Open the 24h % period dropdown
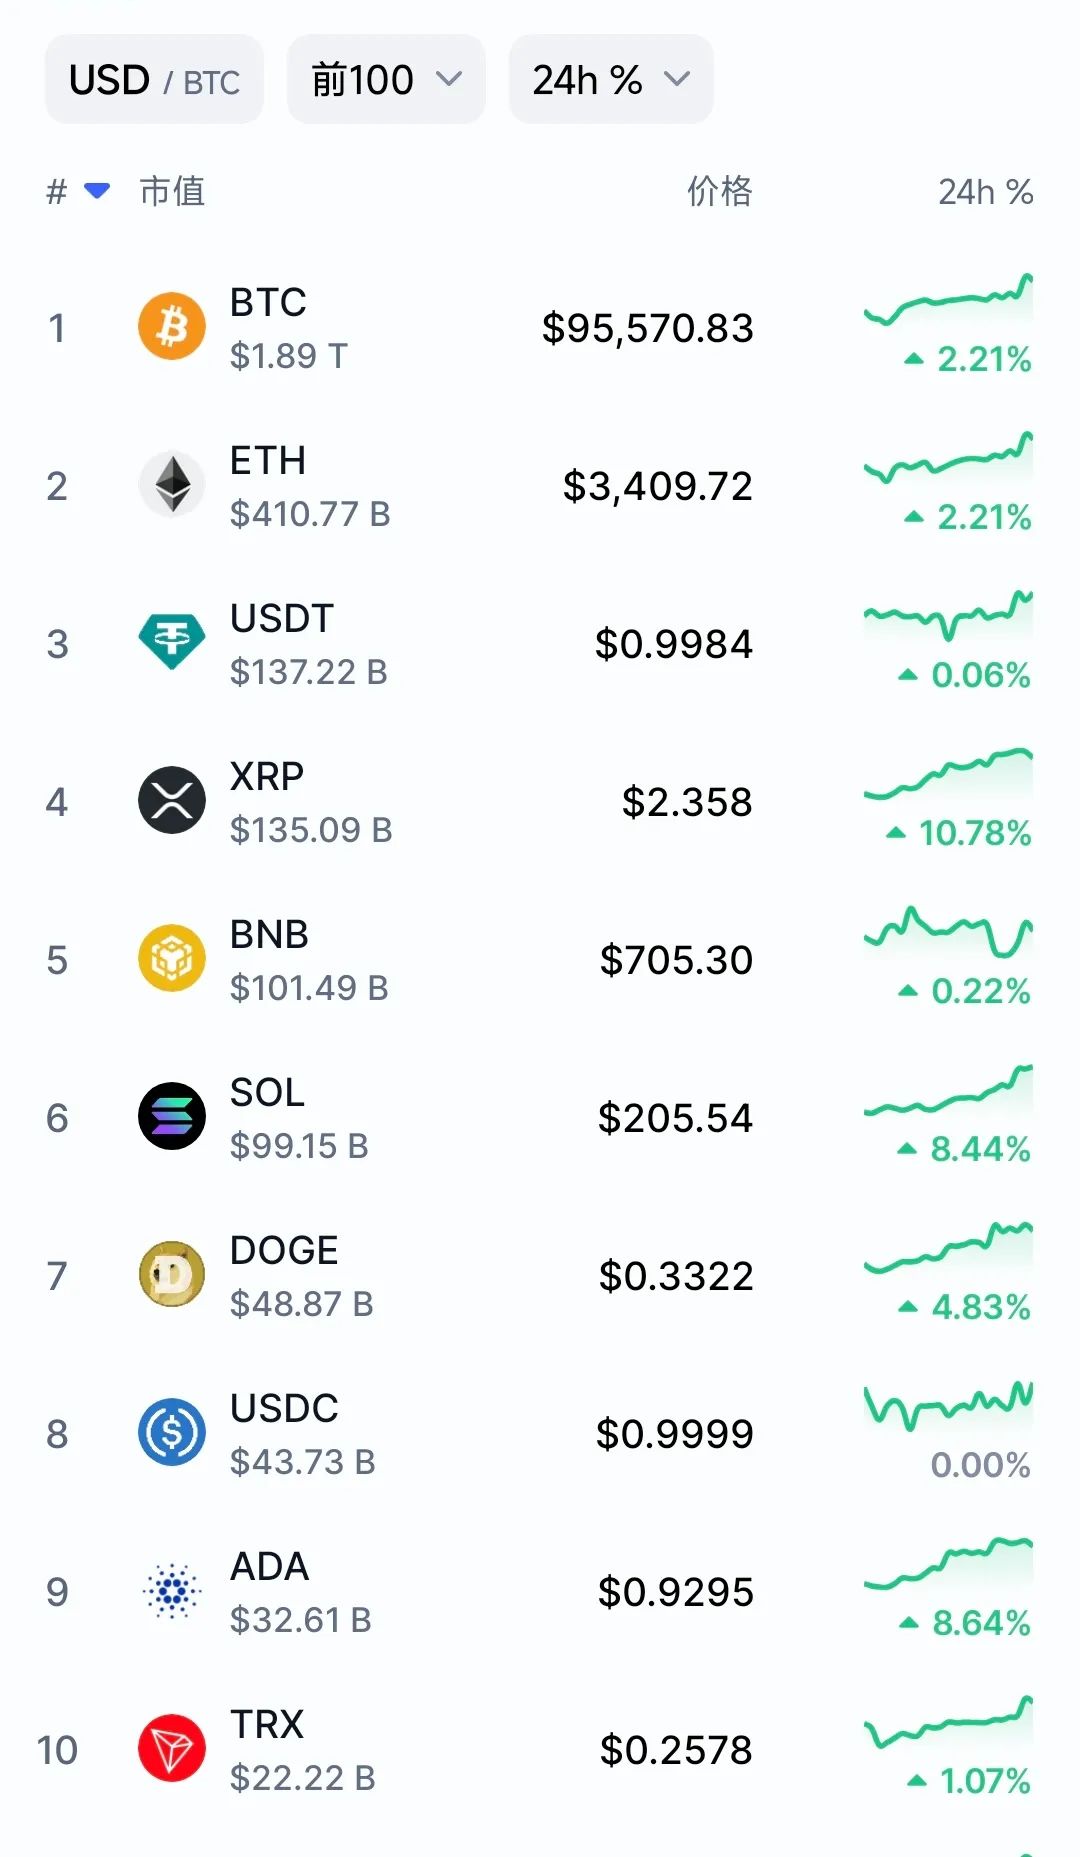 point(610,80)
